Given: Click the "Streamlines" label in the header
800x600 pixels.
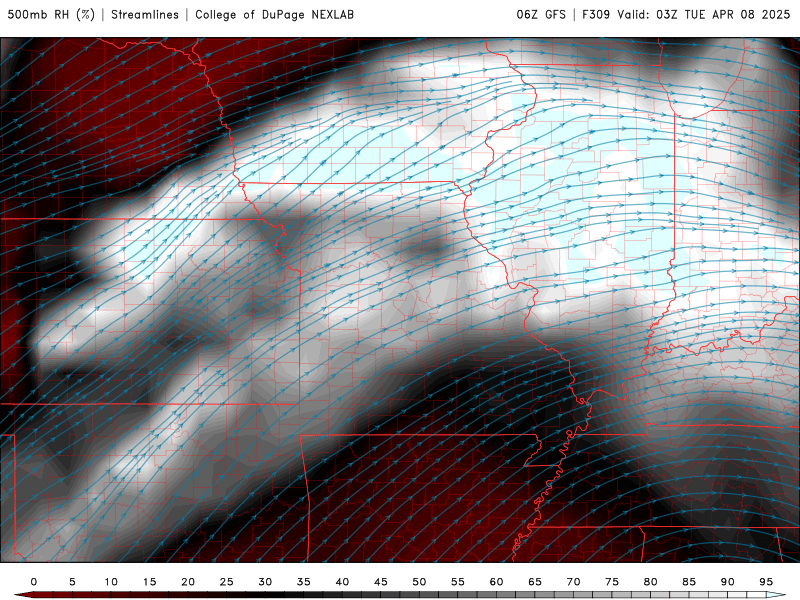Looking at the screenshot, I should coord(145,14).
